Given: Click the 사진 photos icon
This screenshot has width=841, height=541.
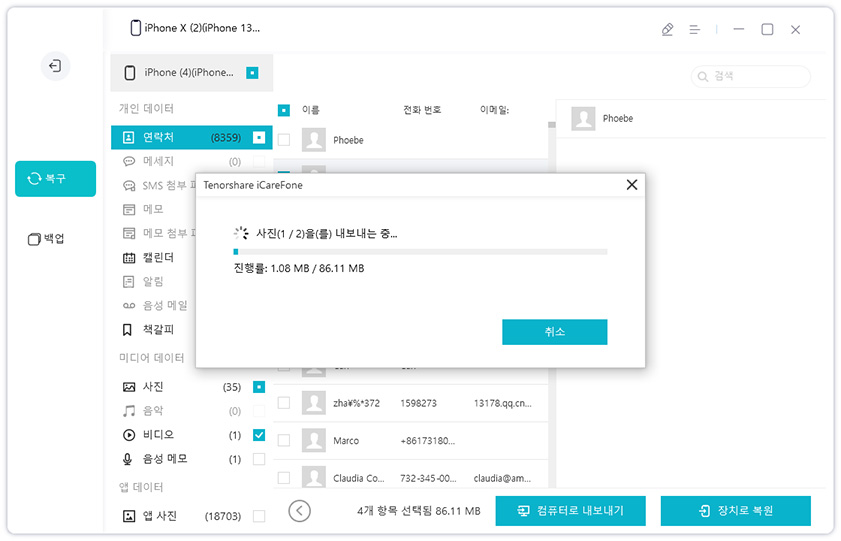Looking at the screenshot, I should 129,387.
